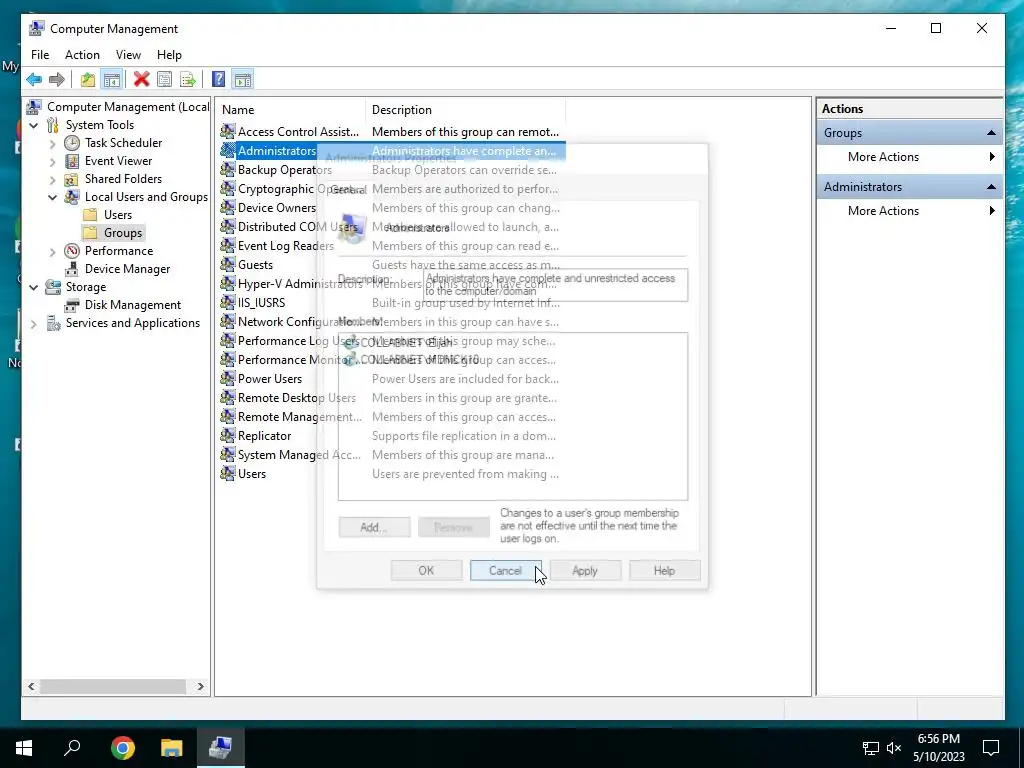The image size is (1024, 768).
Task: Open Properties via the toolbar icon
Action: (x=165, y=80)
